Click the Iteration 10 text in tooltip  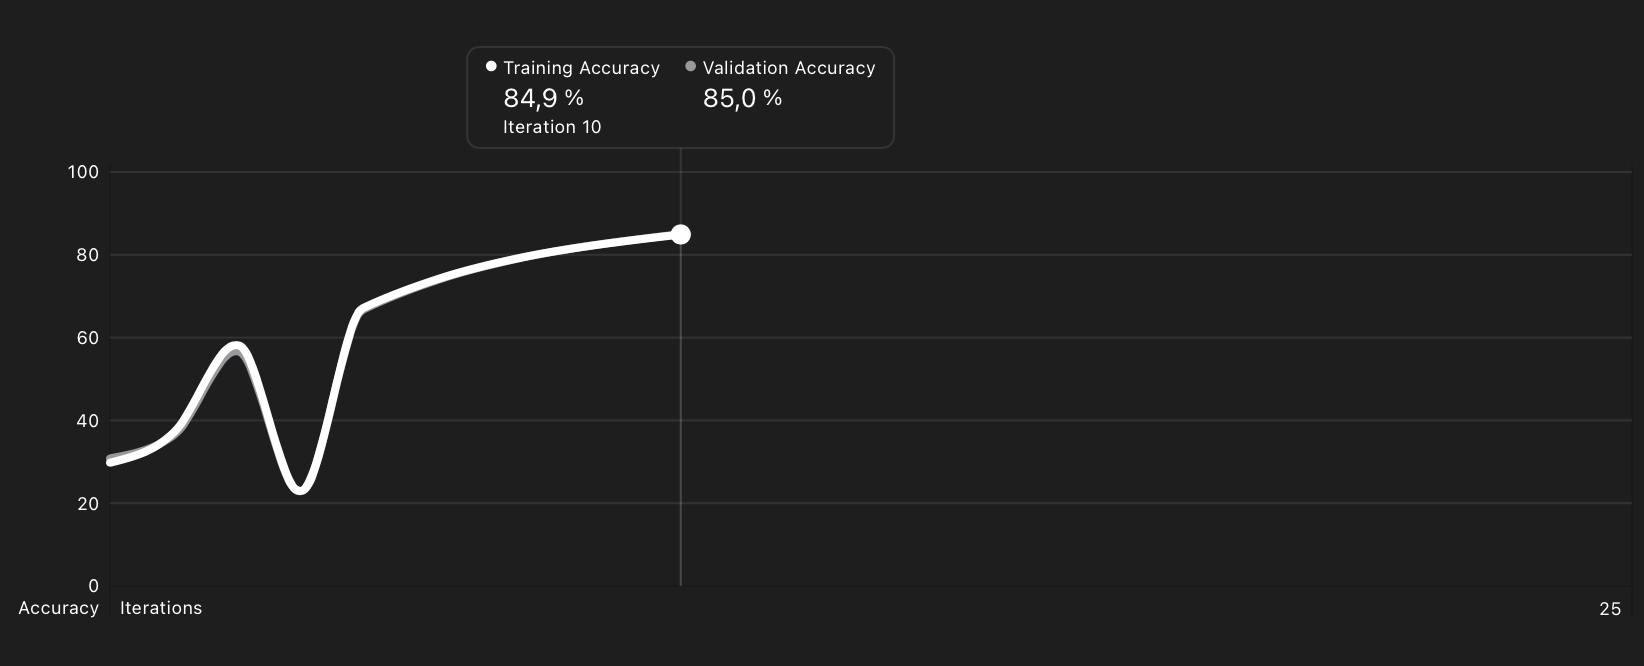tap(552, 127)
